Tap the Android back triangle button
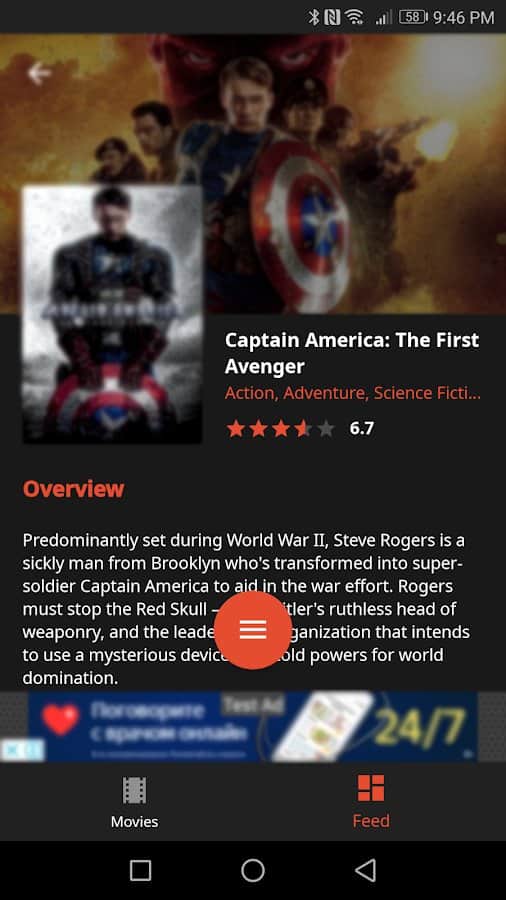Screen dimensions: 506x900 coord(365,870)
